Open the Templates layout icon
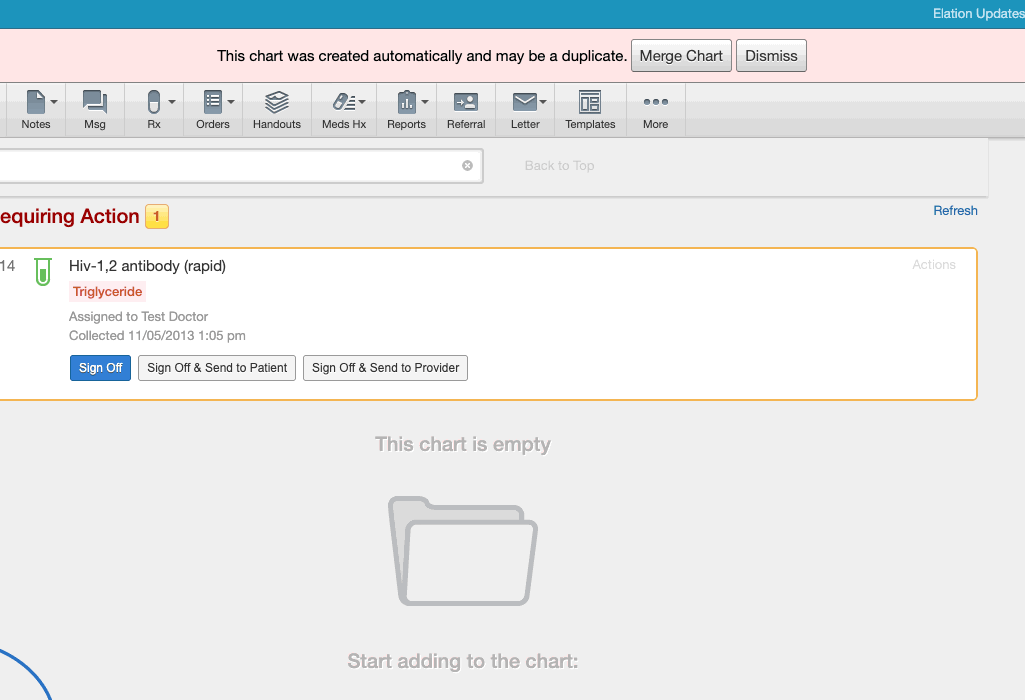Image resolution: width=1025 pixels, height=700 pixels. point(590,102)
